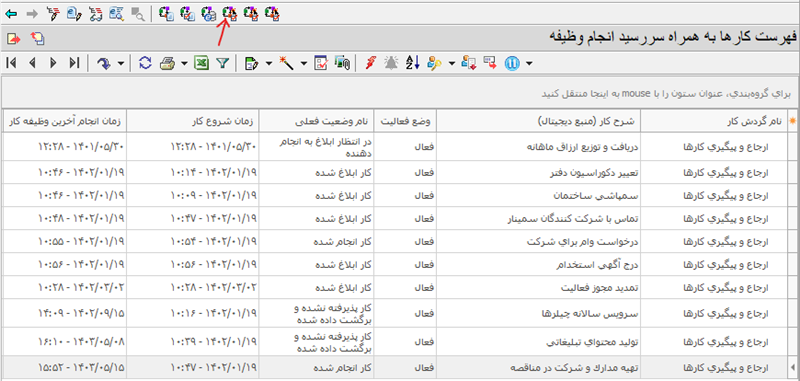
Task: Refresh the task list
Action: [x=145, y=63]
